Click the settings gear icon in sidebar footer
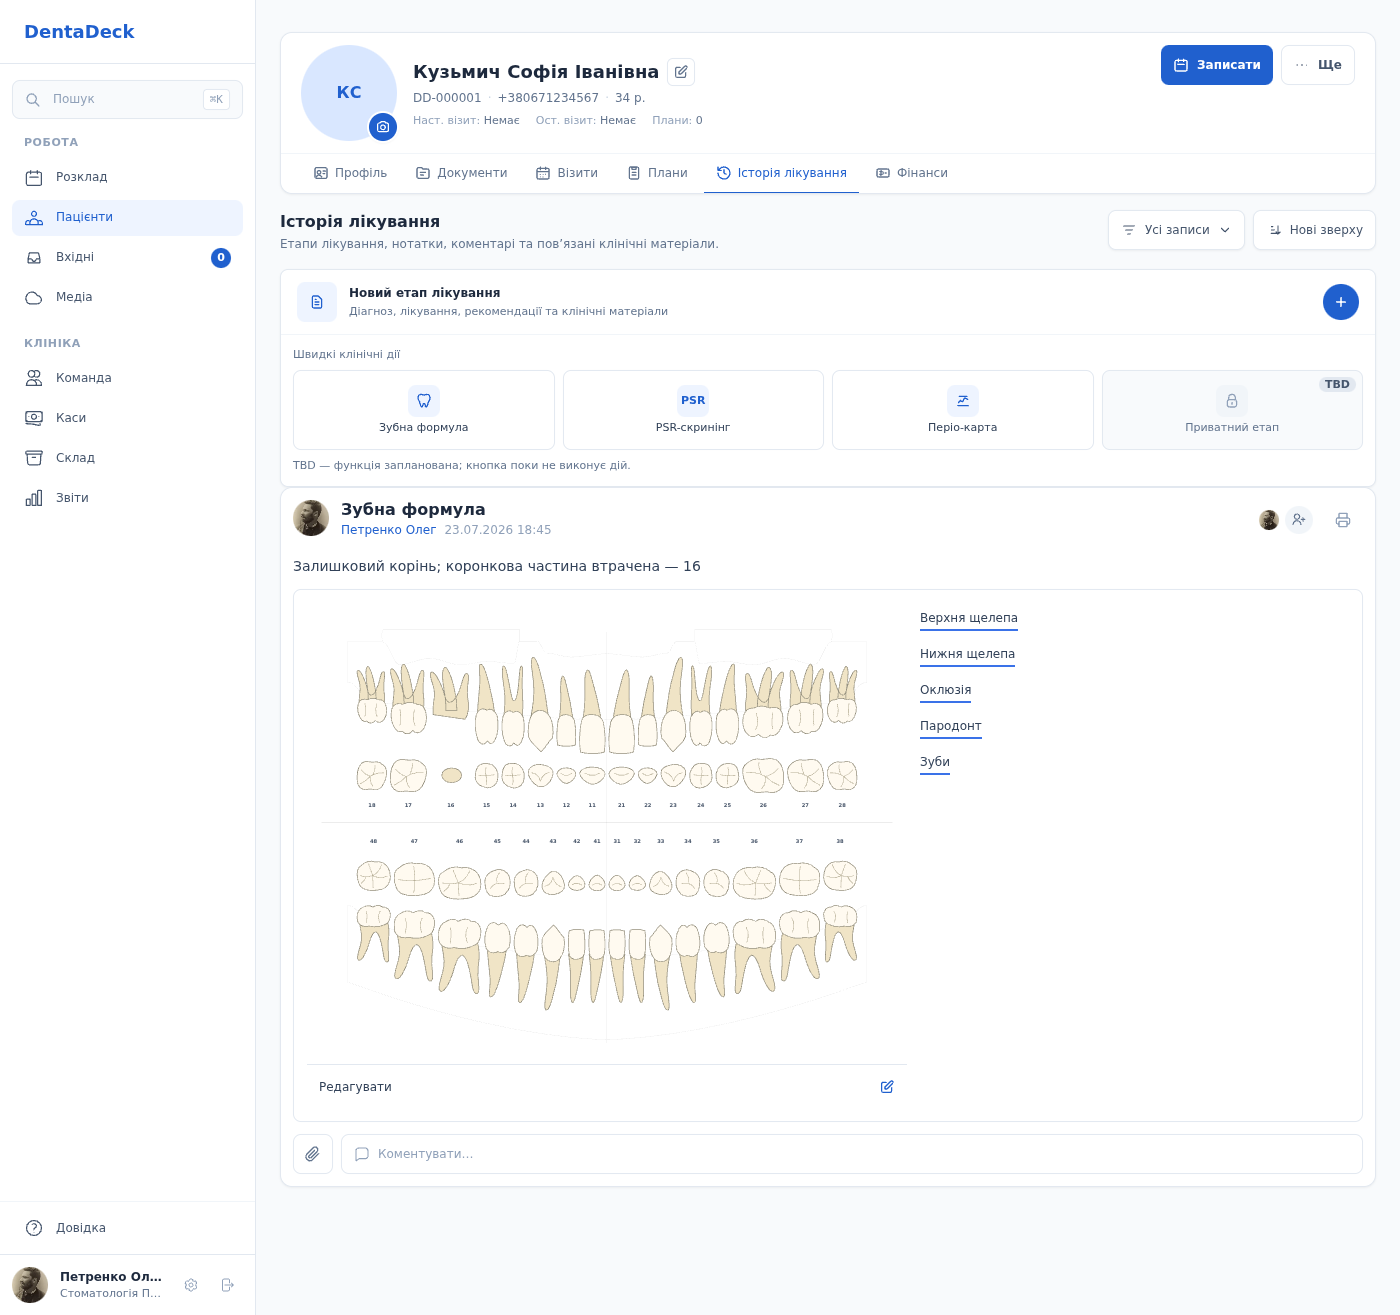The height and width of the screenshot is (1315, 1400). pos(191,1285)
